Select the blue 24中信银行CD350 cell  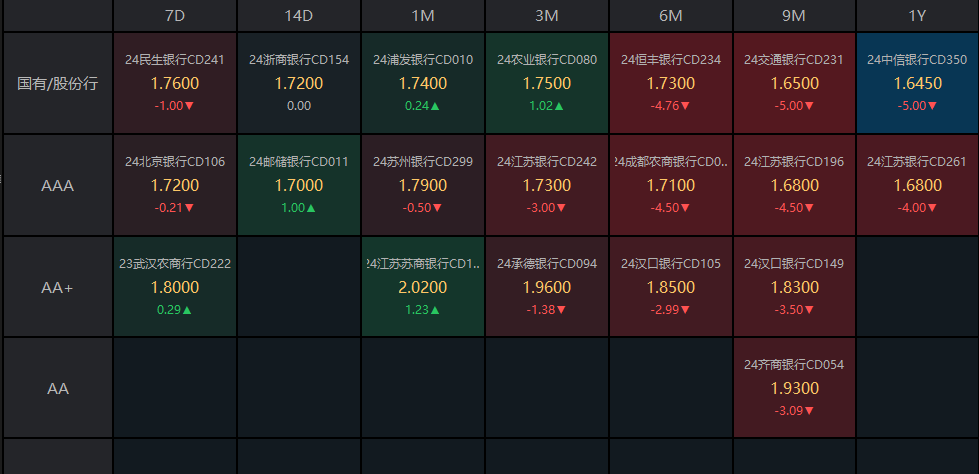[x=918, y=83]
